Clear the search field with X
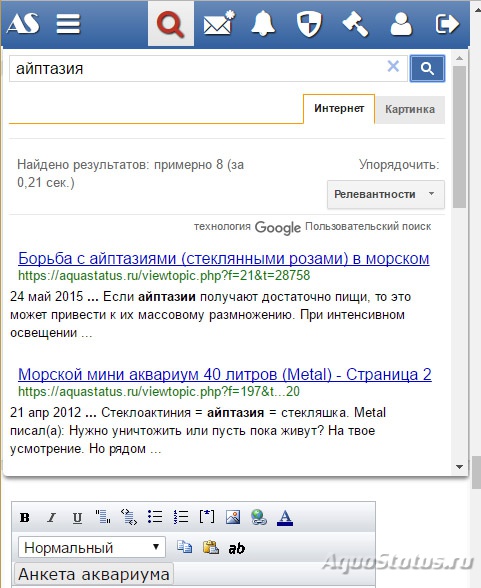Screen dimensions: 481x588 tap(393, 66)
